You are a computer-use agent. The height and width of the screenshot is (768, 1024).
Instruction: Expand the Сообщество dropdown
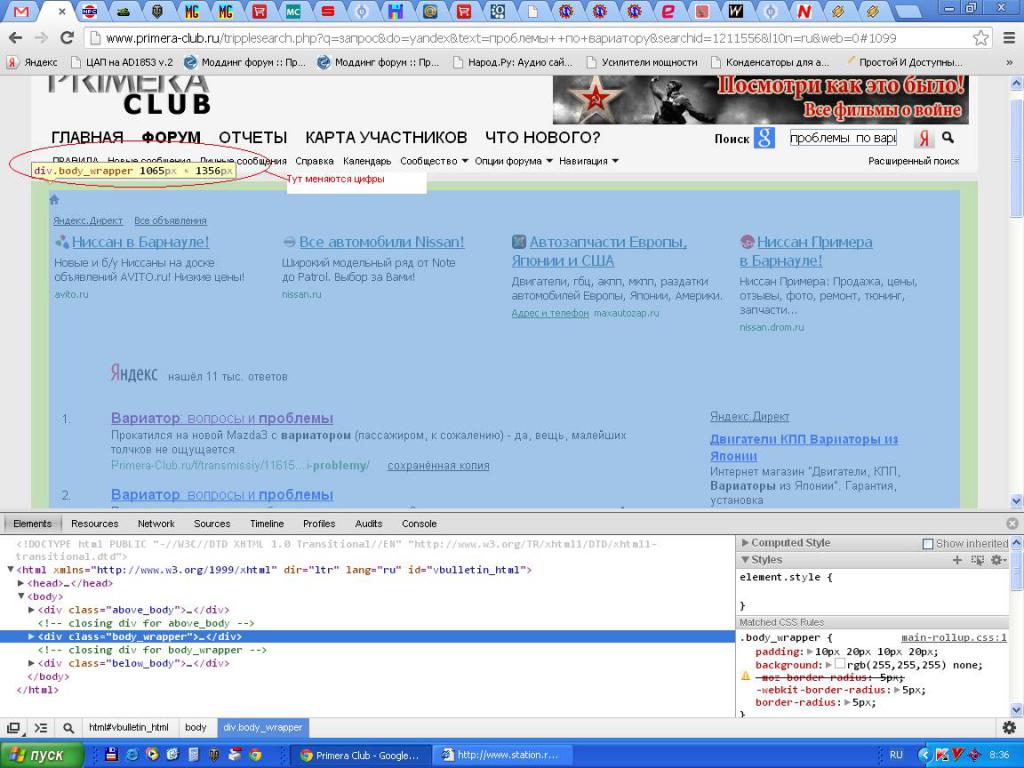click(434, 161)
